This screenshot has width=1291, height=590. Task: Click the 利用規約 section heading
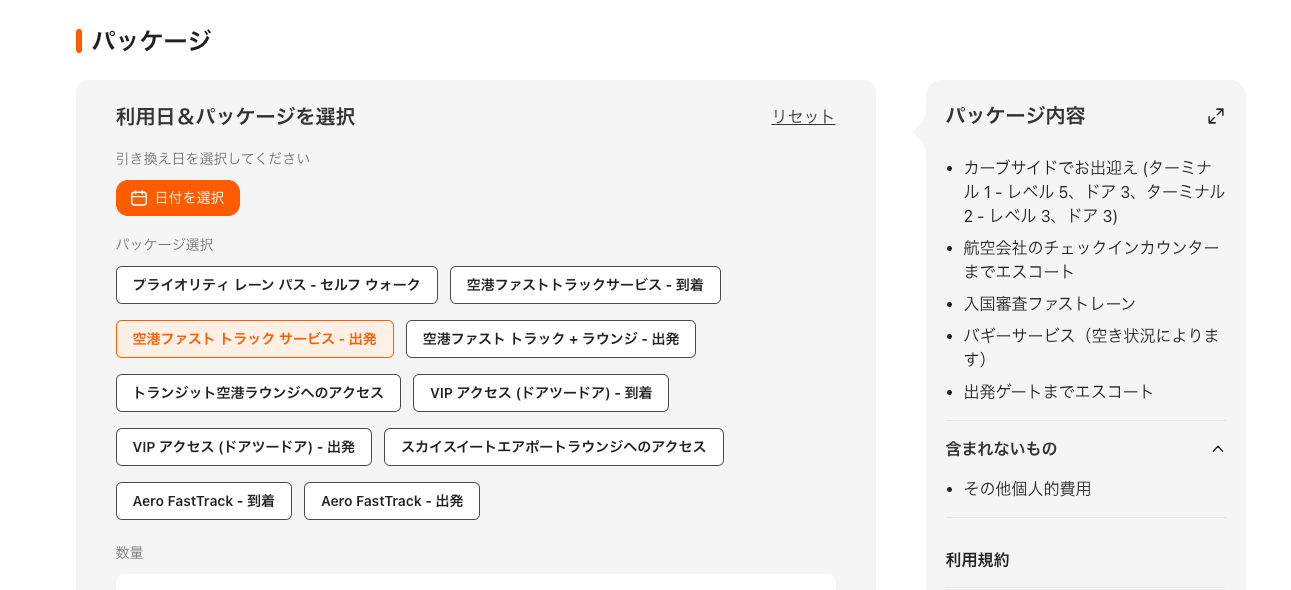click(x=978, y=560)
